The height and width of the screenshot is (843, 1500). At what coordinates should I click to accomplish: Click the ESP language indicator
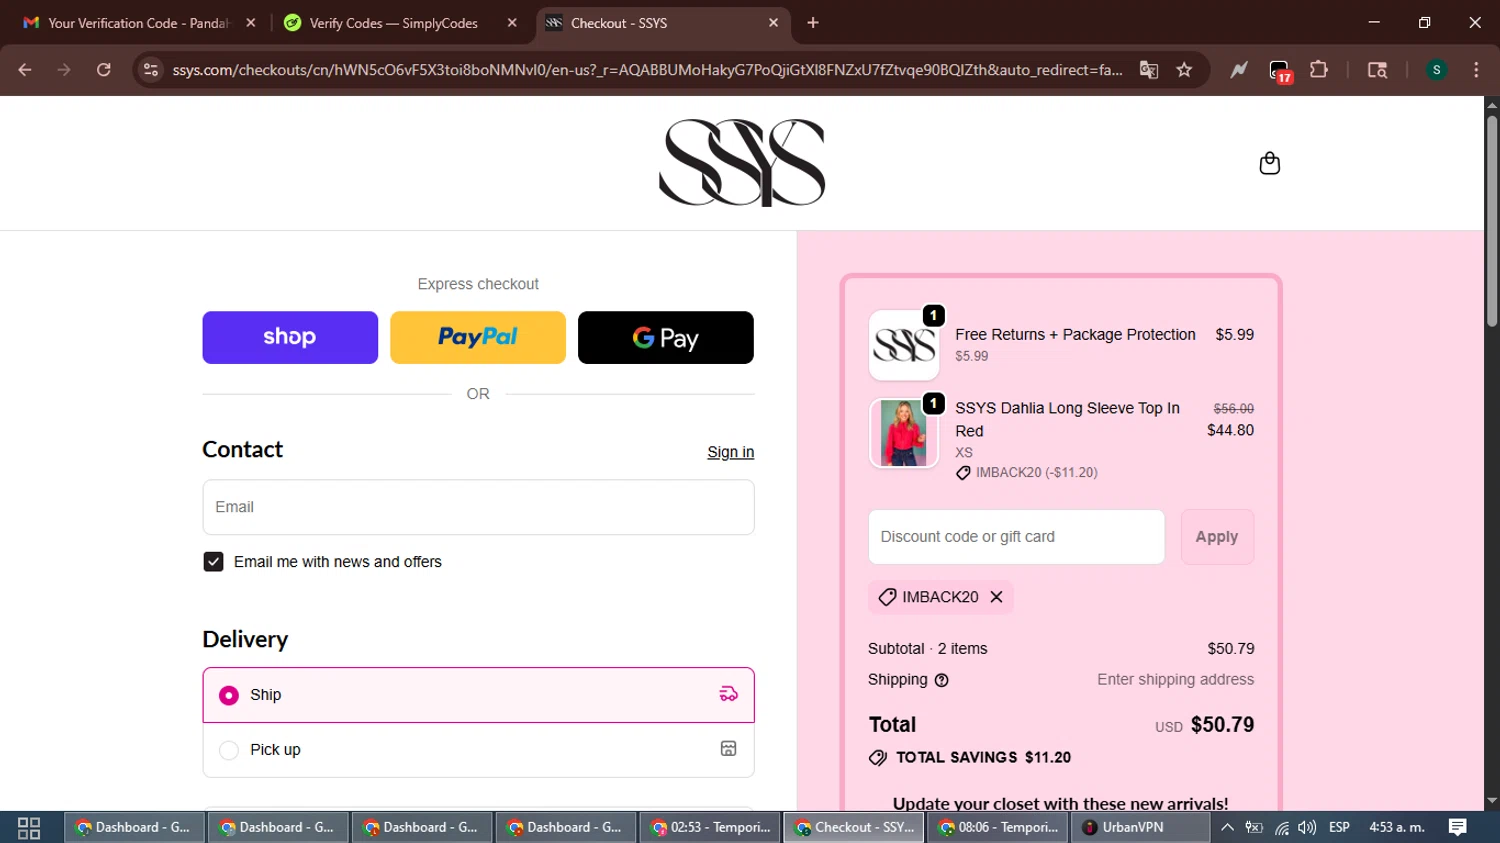point(1339,828)
